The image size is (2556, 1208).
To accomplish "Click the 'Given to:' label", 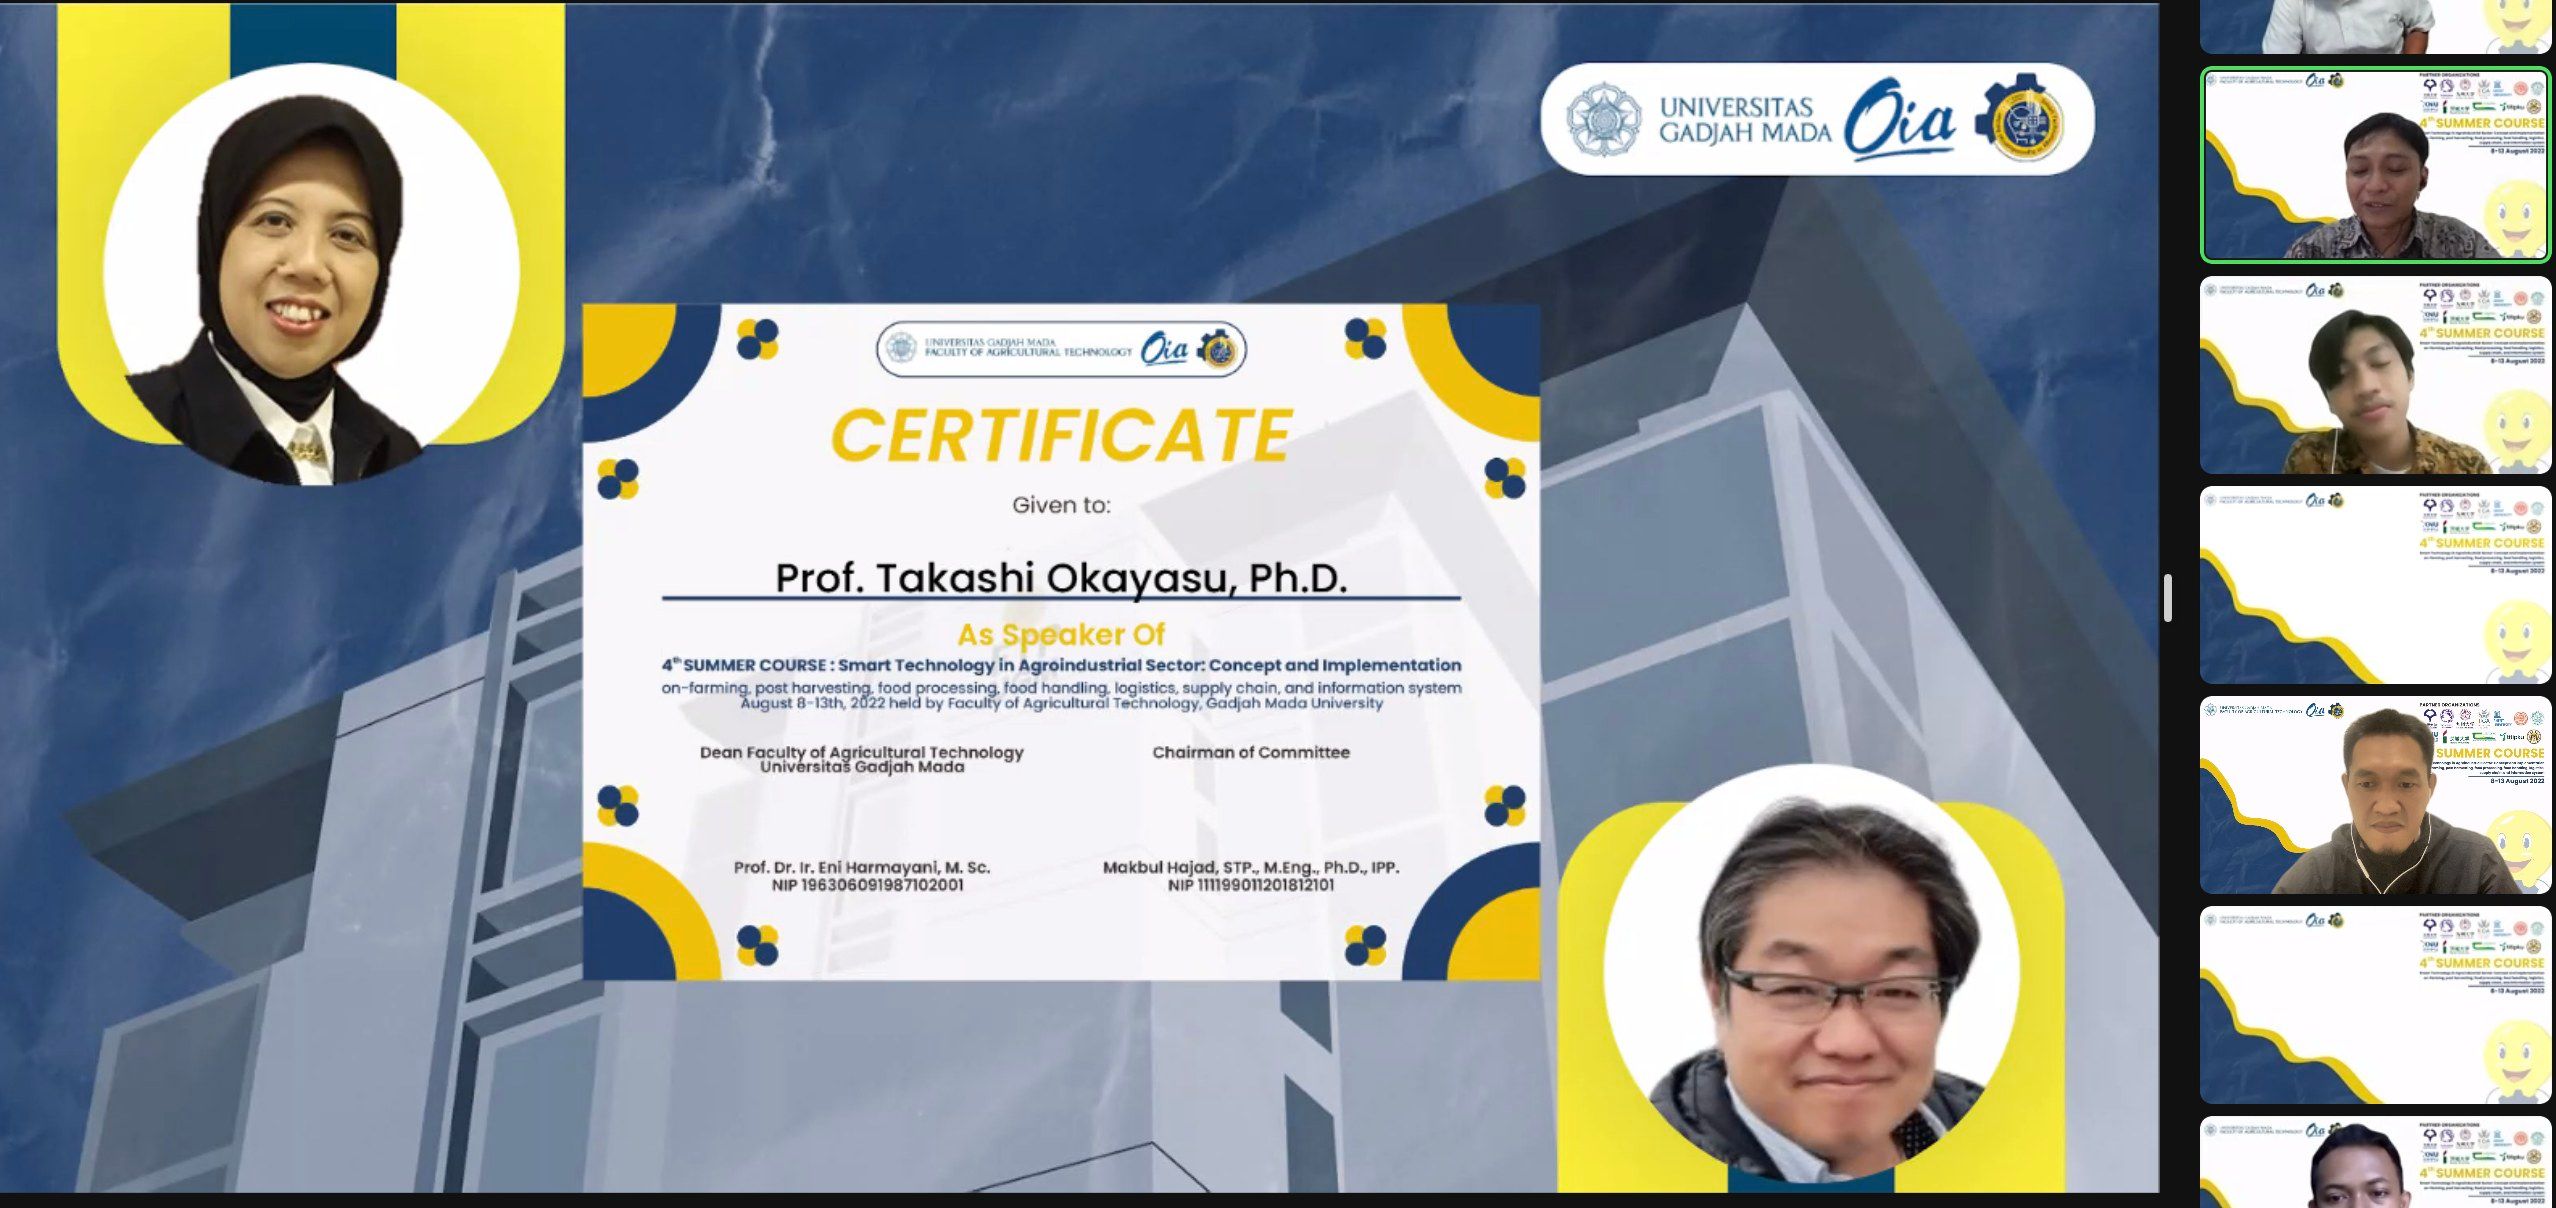I will click(1061, 506).
